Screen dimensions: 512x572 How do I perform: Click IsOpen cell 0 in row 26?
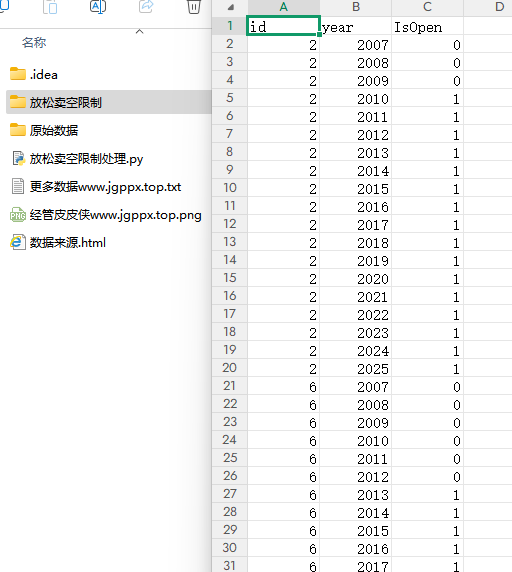pyautogui.click(x=427, y=476)
